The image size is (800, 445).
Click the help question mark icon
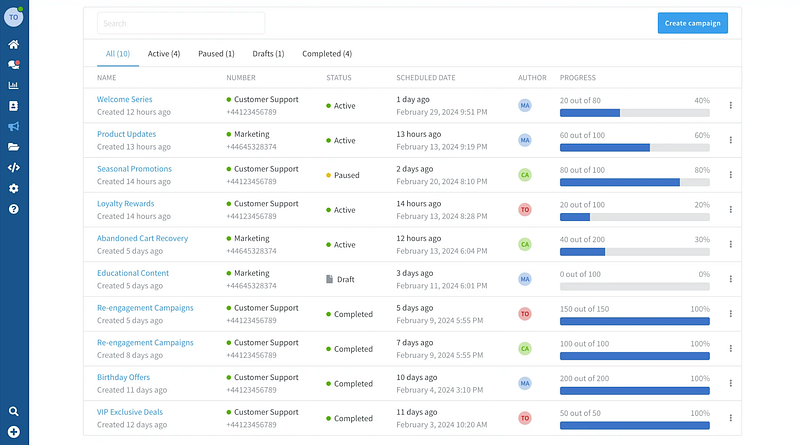point(14,209)
